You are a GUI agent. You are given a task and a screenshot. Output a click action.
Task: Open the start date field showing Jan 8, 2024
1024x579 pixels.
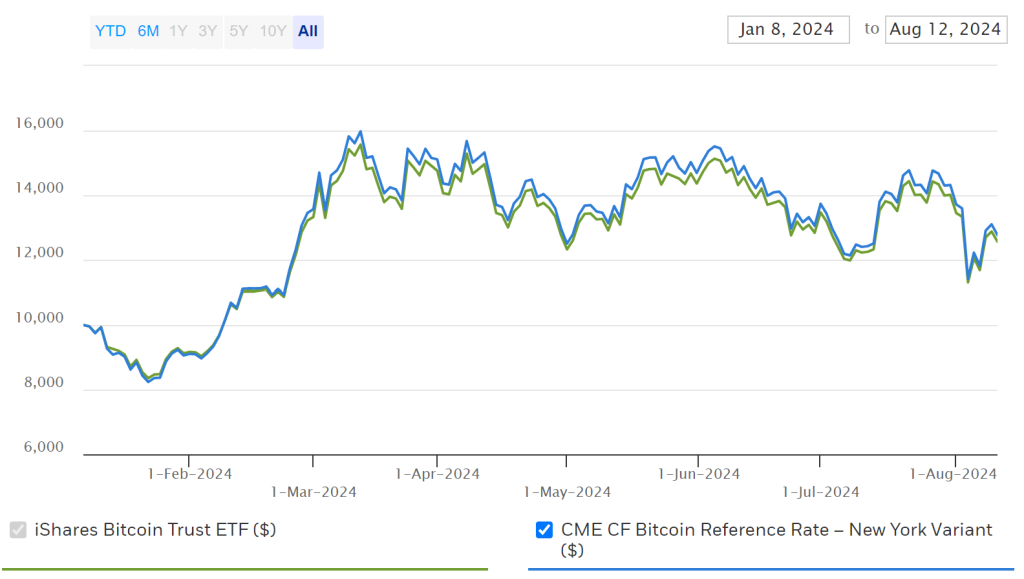[x=788, y=29]
